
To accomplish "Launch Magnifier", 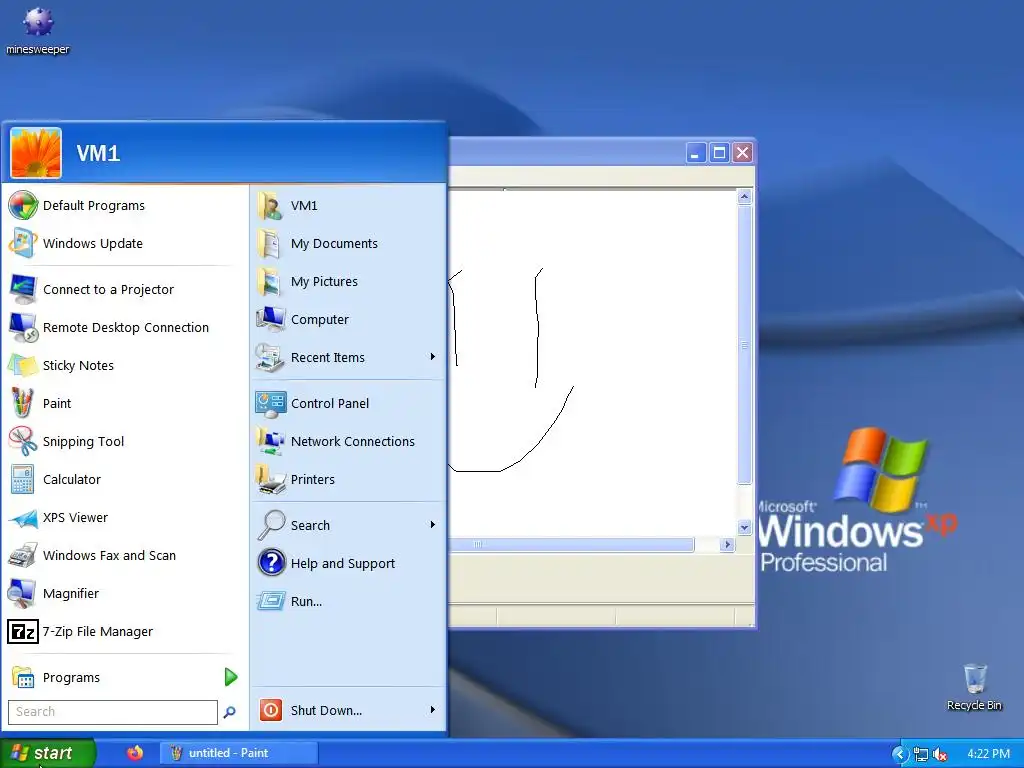I will click(x=124, y=594).
